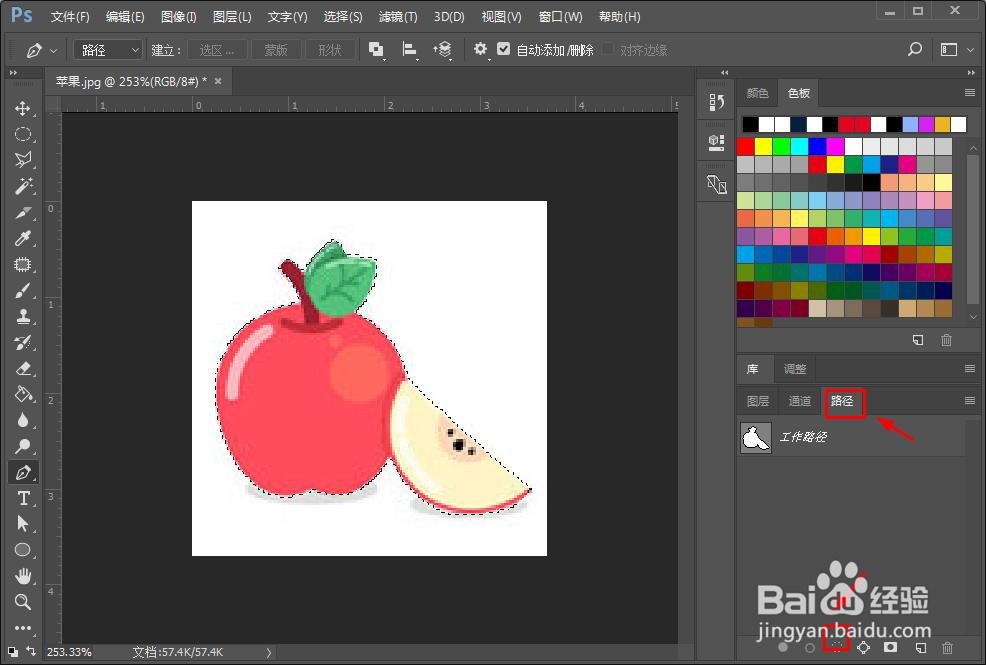Select the Move tool

click(23, 108)
